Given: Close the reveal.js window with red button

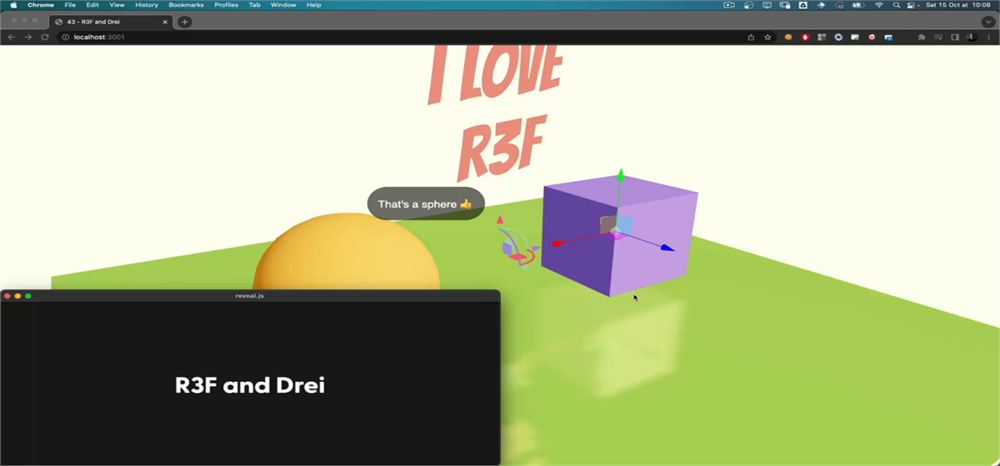Looking at the screenshot, I should (8, 296).
